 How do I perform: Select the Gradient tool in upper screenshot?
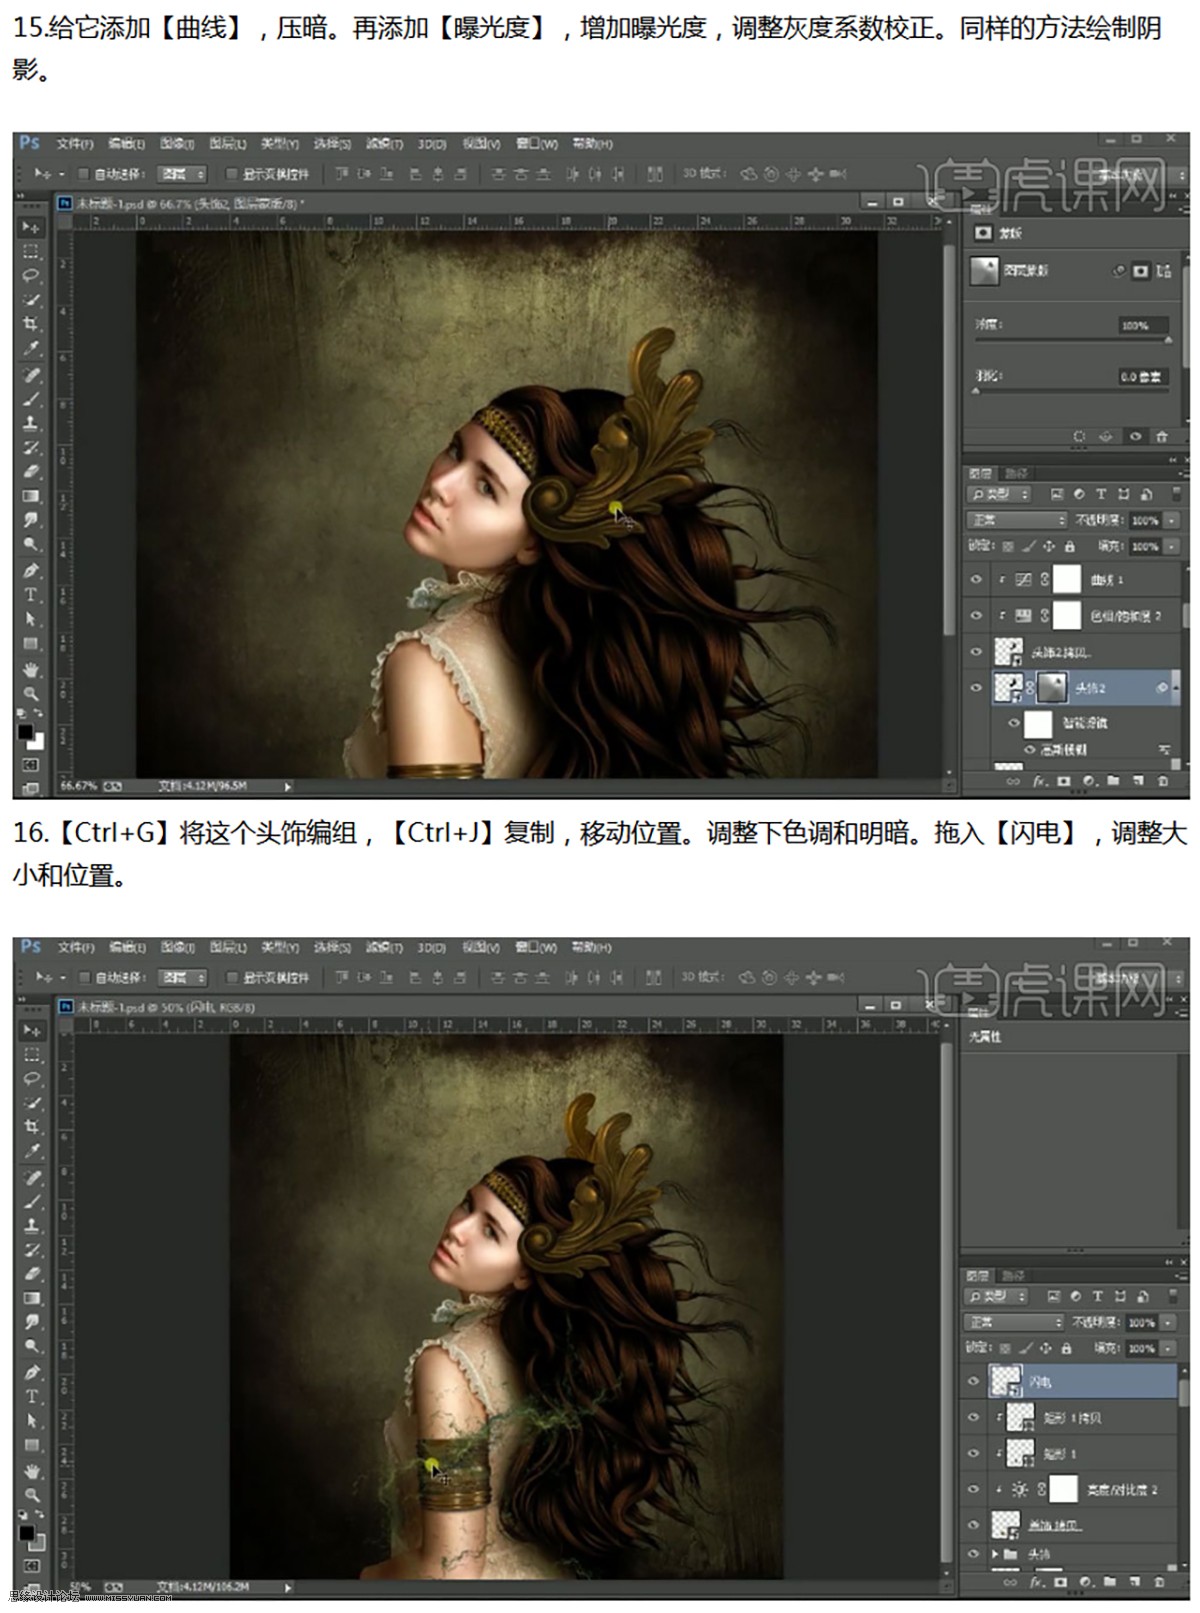pyautogui.click(x=31, y=496)
